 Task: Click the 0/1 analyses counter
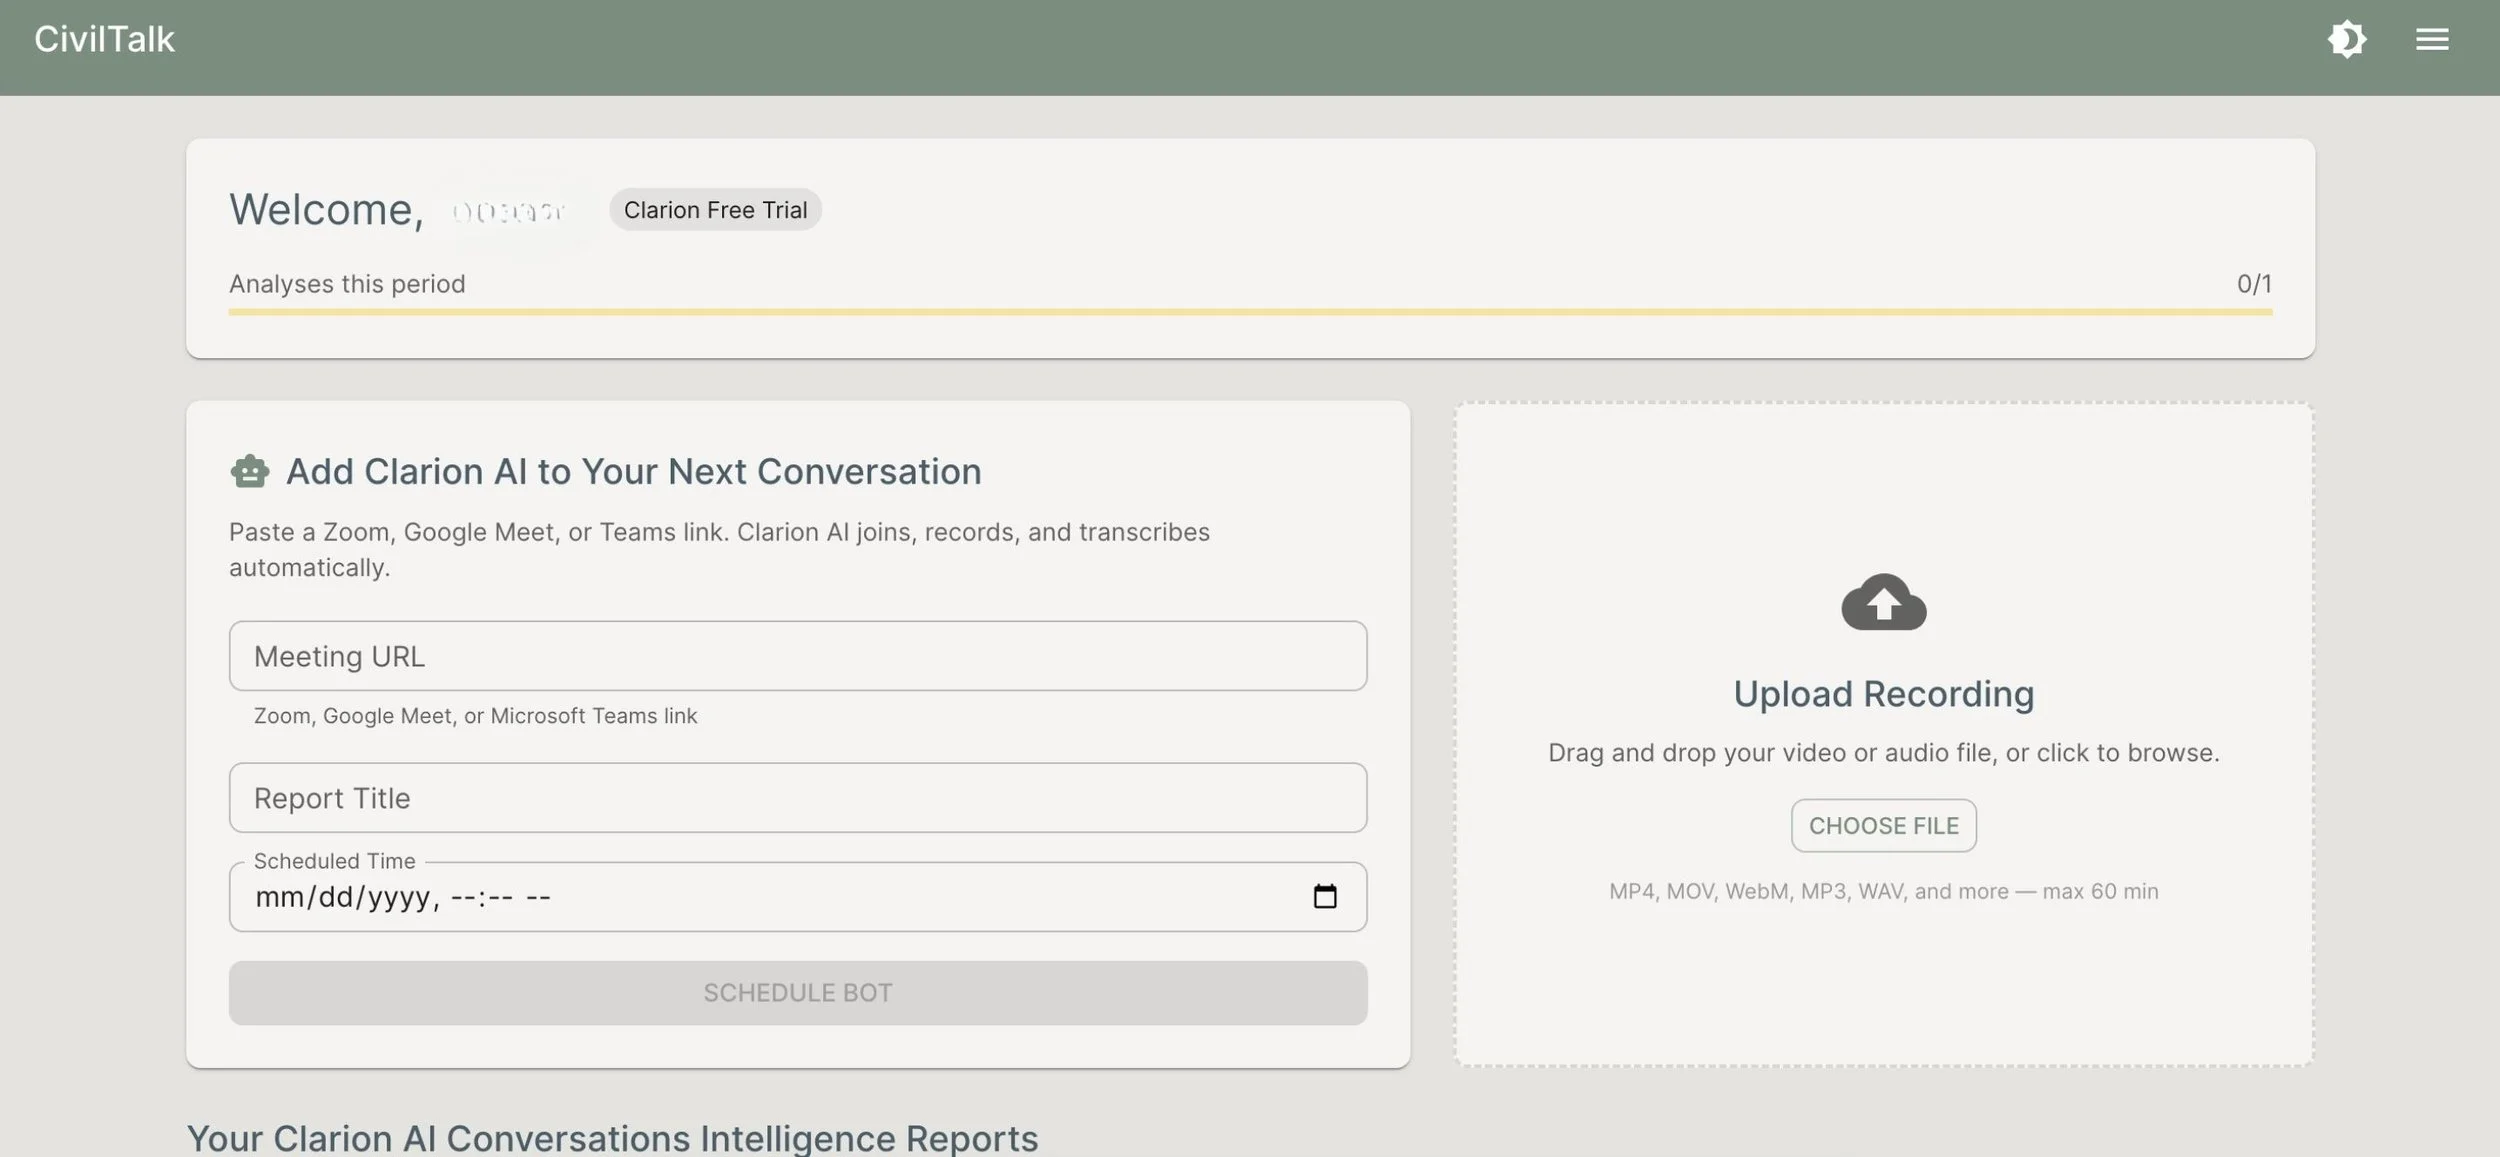tap(2253, 284)
